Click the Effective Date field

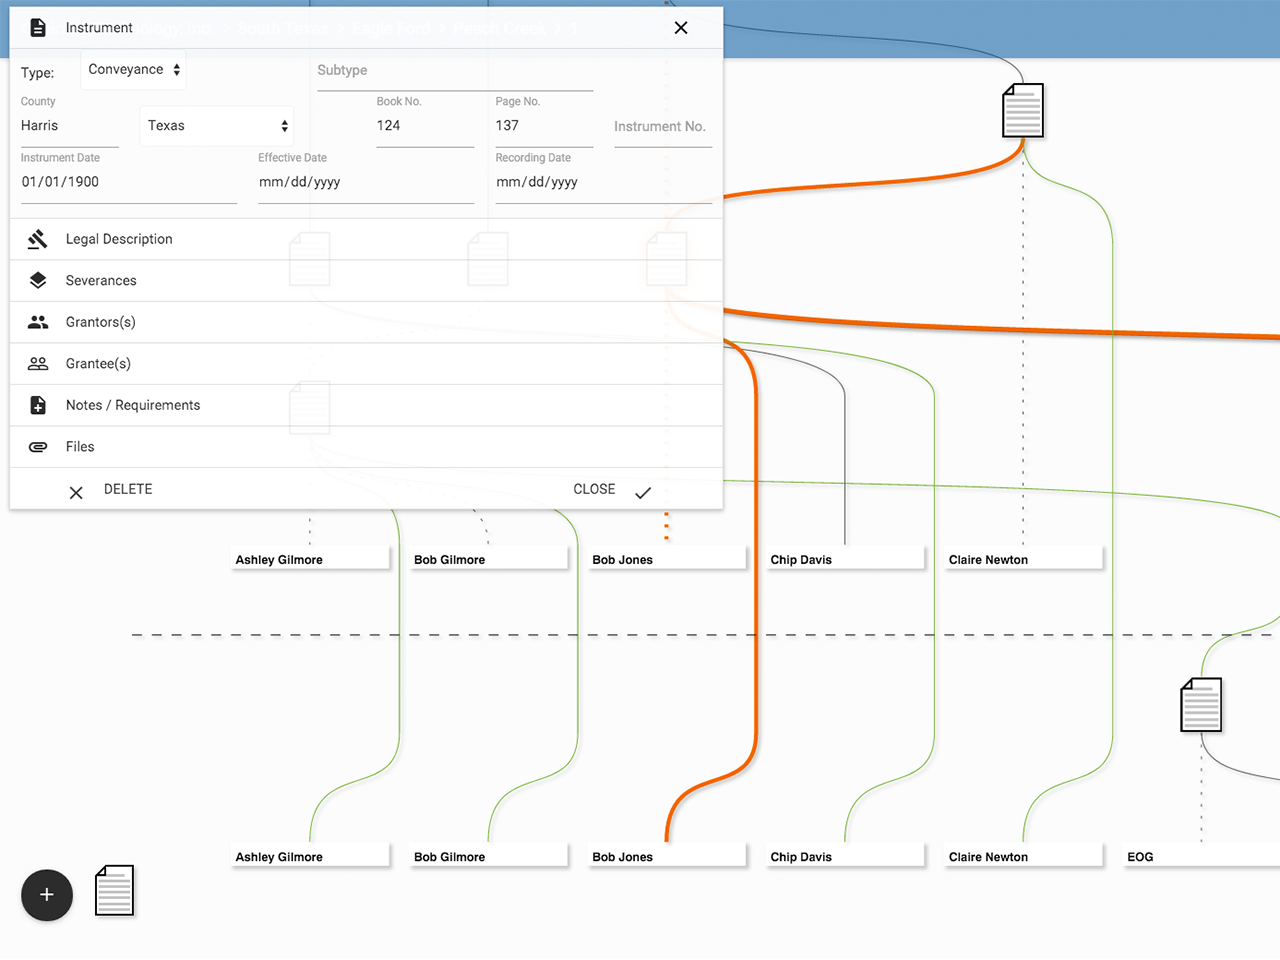point(366,183)
